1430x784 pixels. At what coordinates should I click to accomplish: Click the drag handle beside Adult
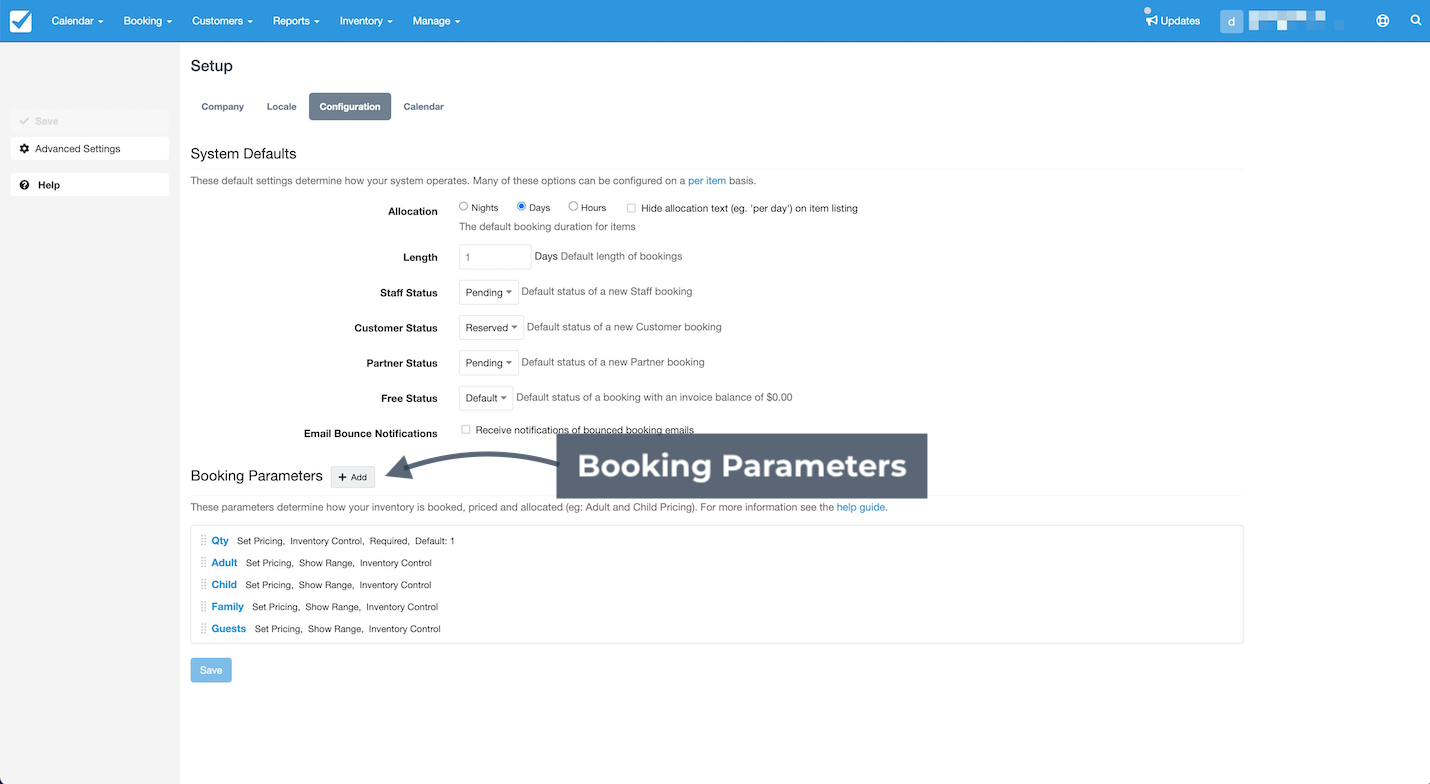coord(203,563)
